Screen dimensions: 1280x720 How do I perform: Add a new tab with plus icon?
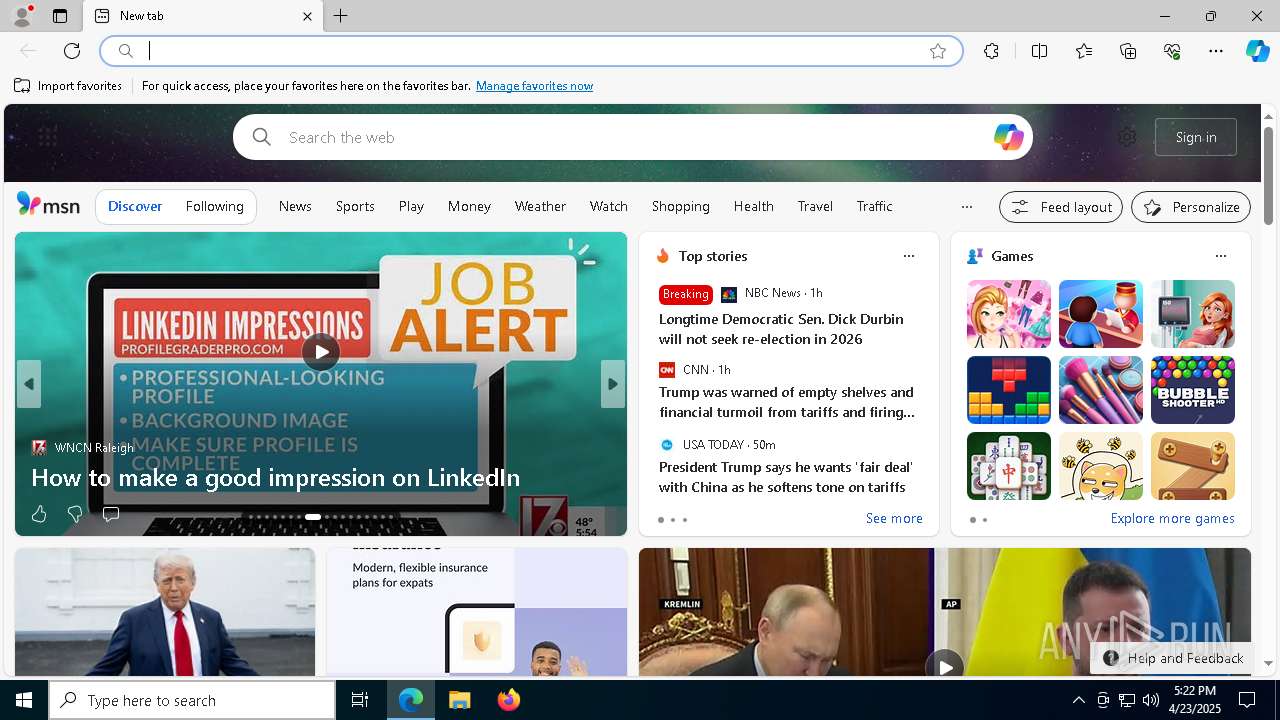pos(341,16)
